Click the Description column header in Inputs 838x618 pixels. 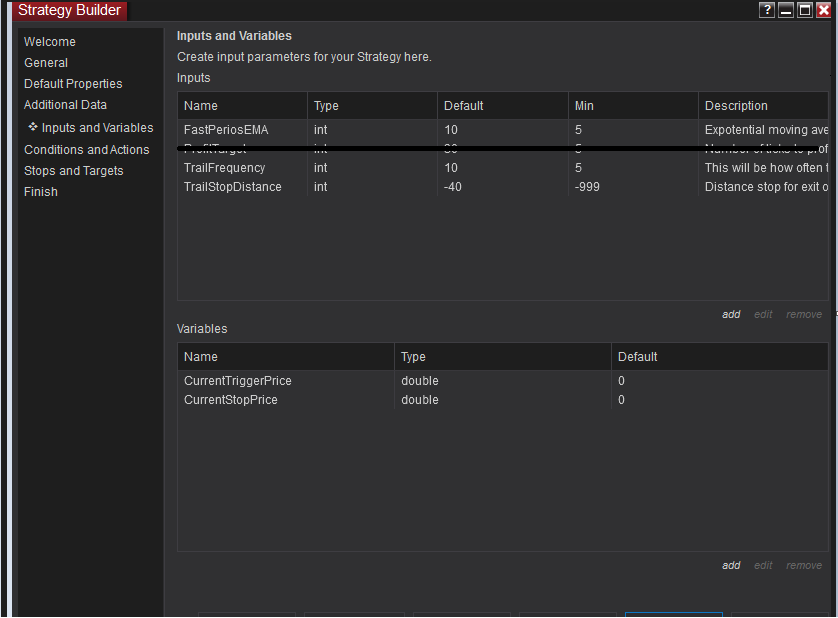pyautogui.click(x=736, y=106)
